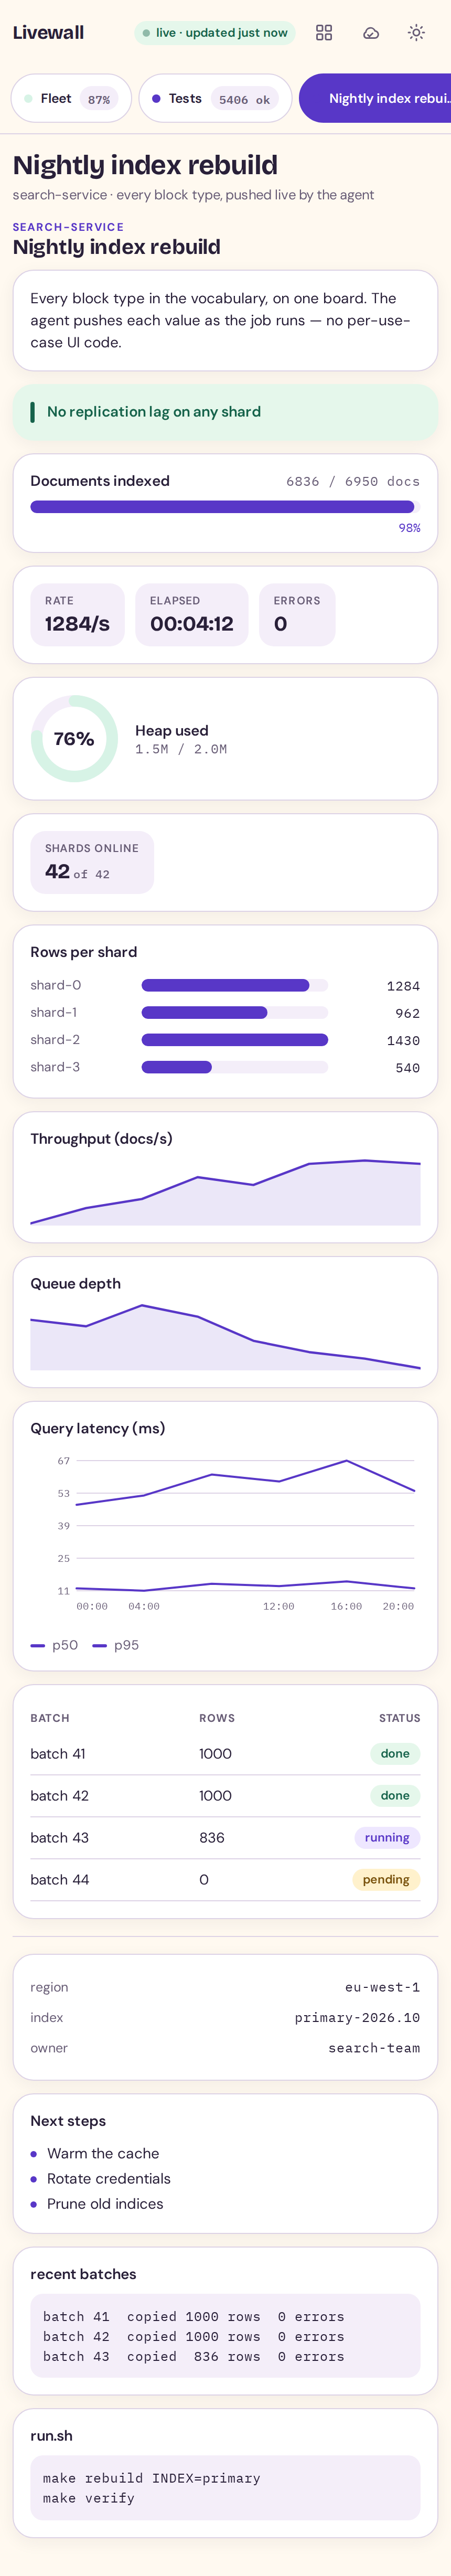451x2576 pixels.
Task: Switch to the Tests tab
Action: (x=215, y=98)
